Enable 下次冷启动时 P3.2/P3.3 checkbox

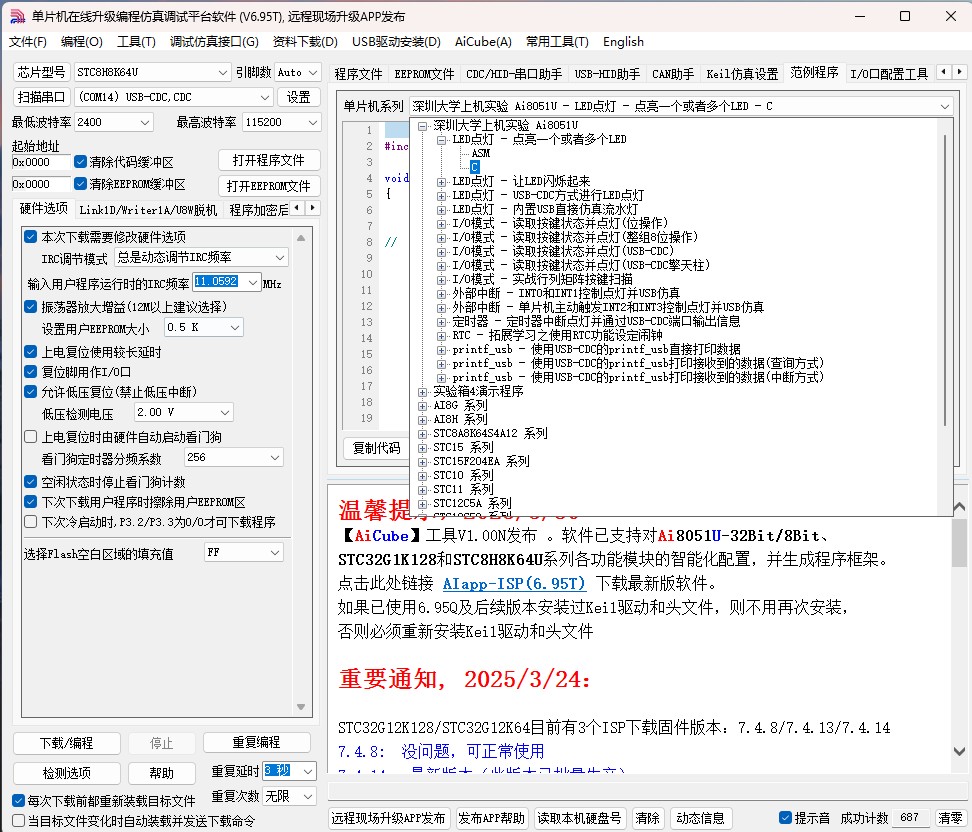coord(30,521)
